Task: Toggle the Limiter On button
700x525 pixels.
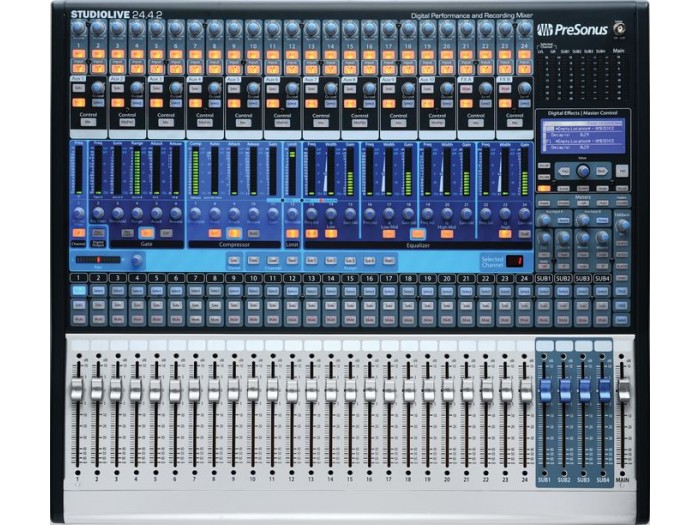Action: (292, 233)
